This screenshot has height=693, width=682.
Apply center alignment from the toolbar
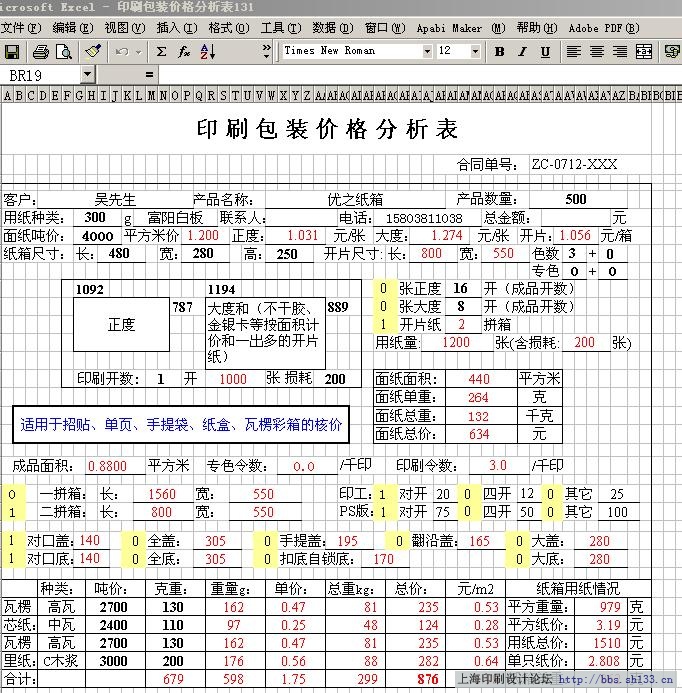(597, 51)
